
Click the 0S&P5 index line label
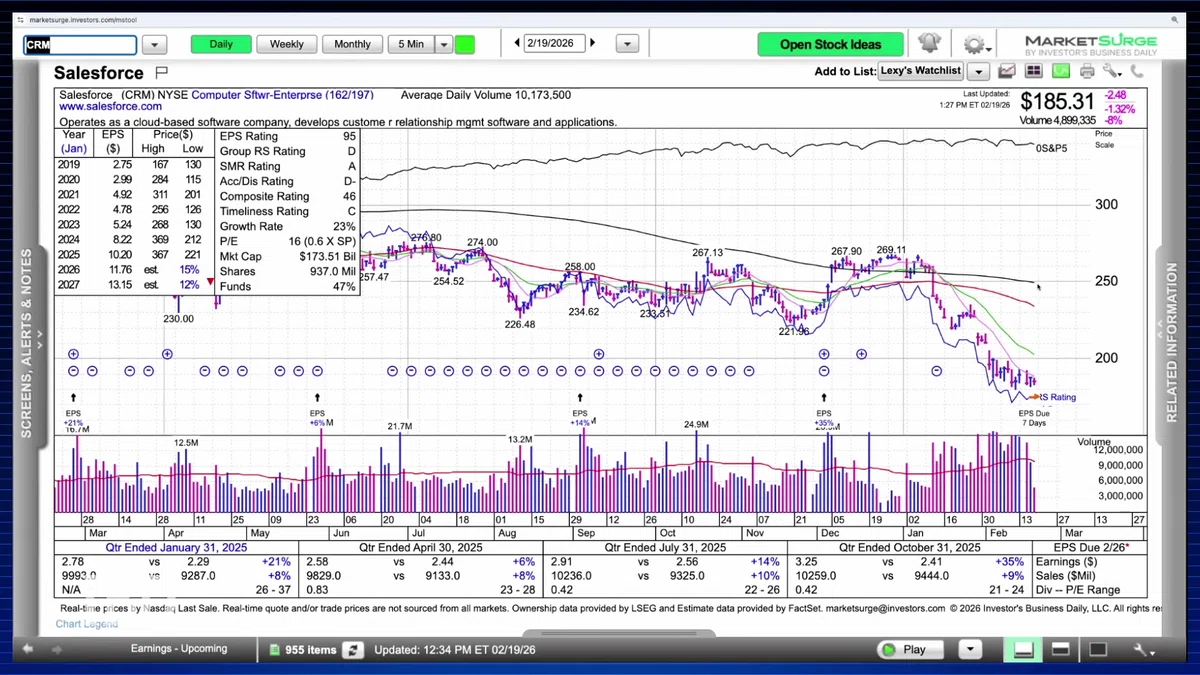click(1051, 148)
